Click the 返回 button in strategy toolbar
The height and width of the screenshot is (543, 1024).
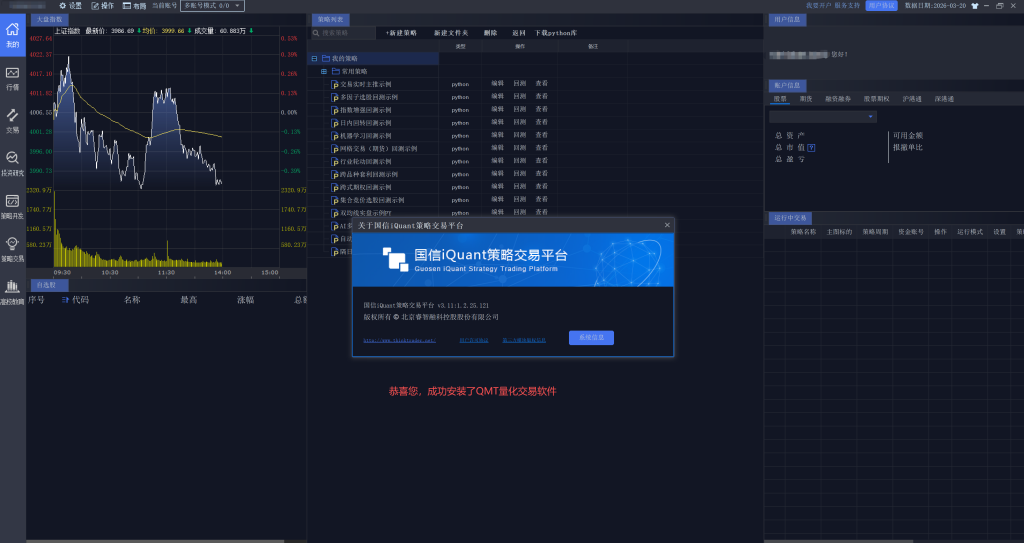519,33
